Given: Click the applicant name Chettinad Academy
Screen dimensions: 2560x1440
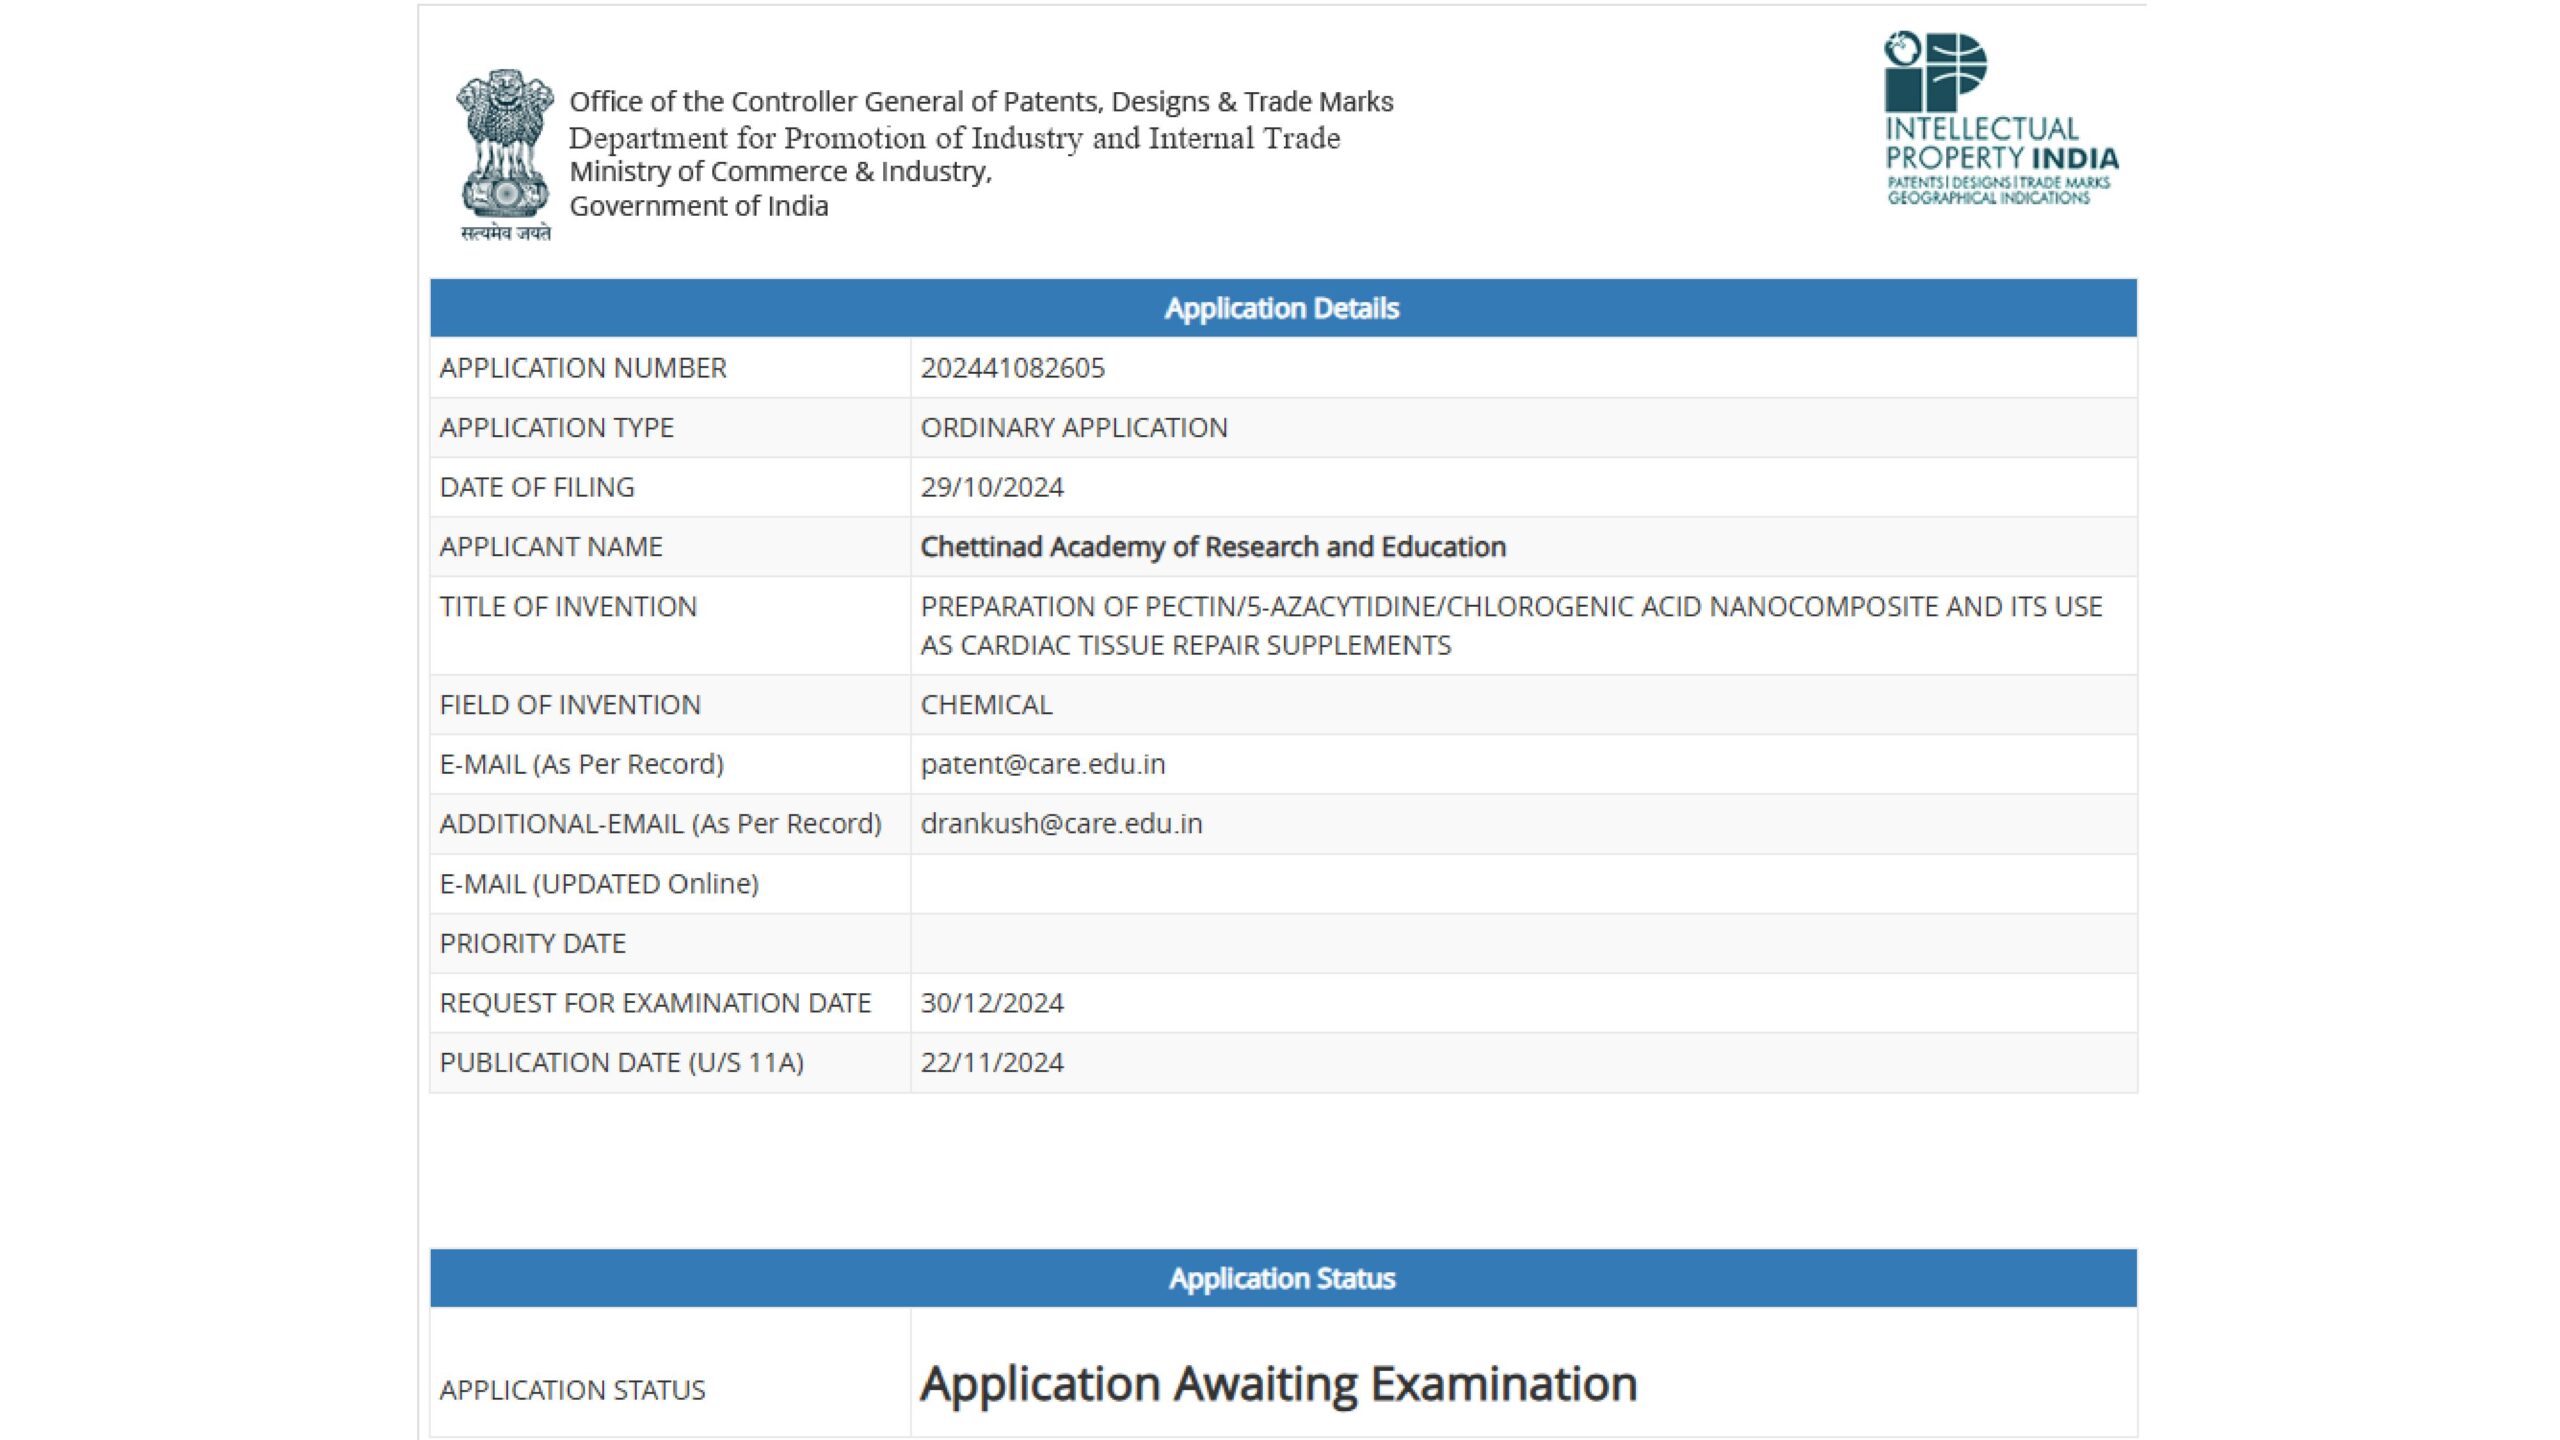Looking at the screenshot, I should 1212,547.
